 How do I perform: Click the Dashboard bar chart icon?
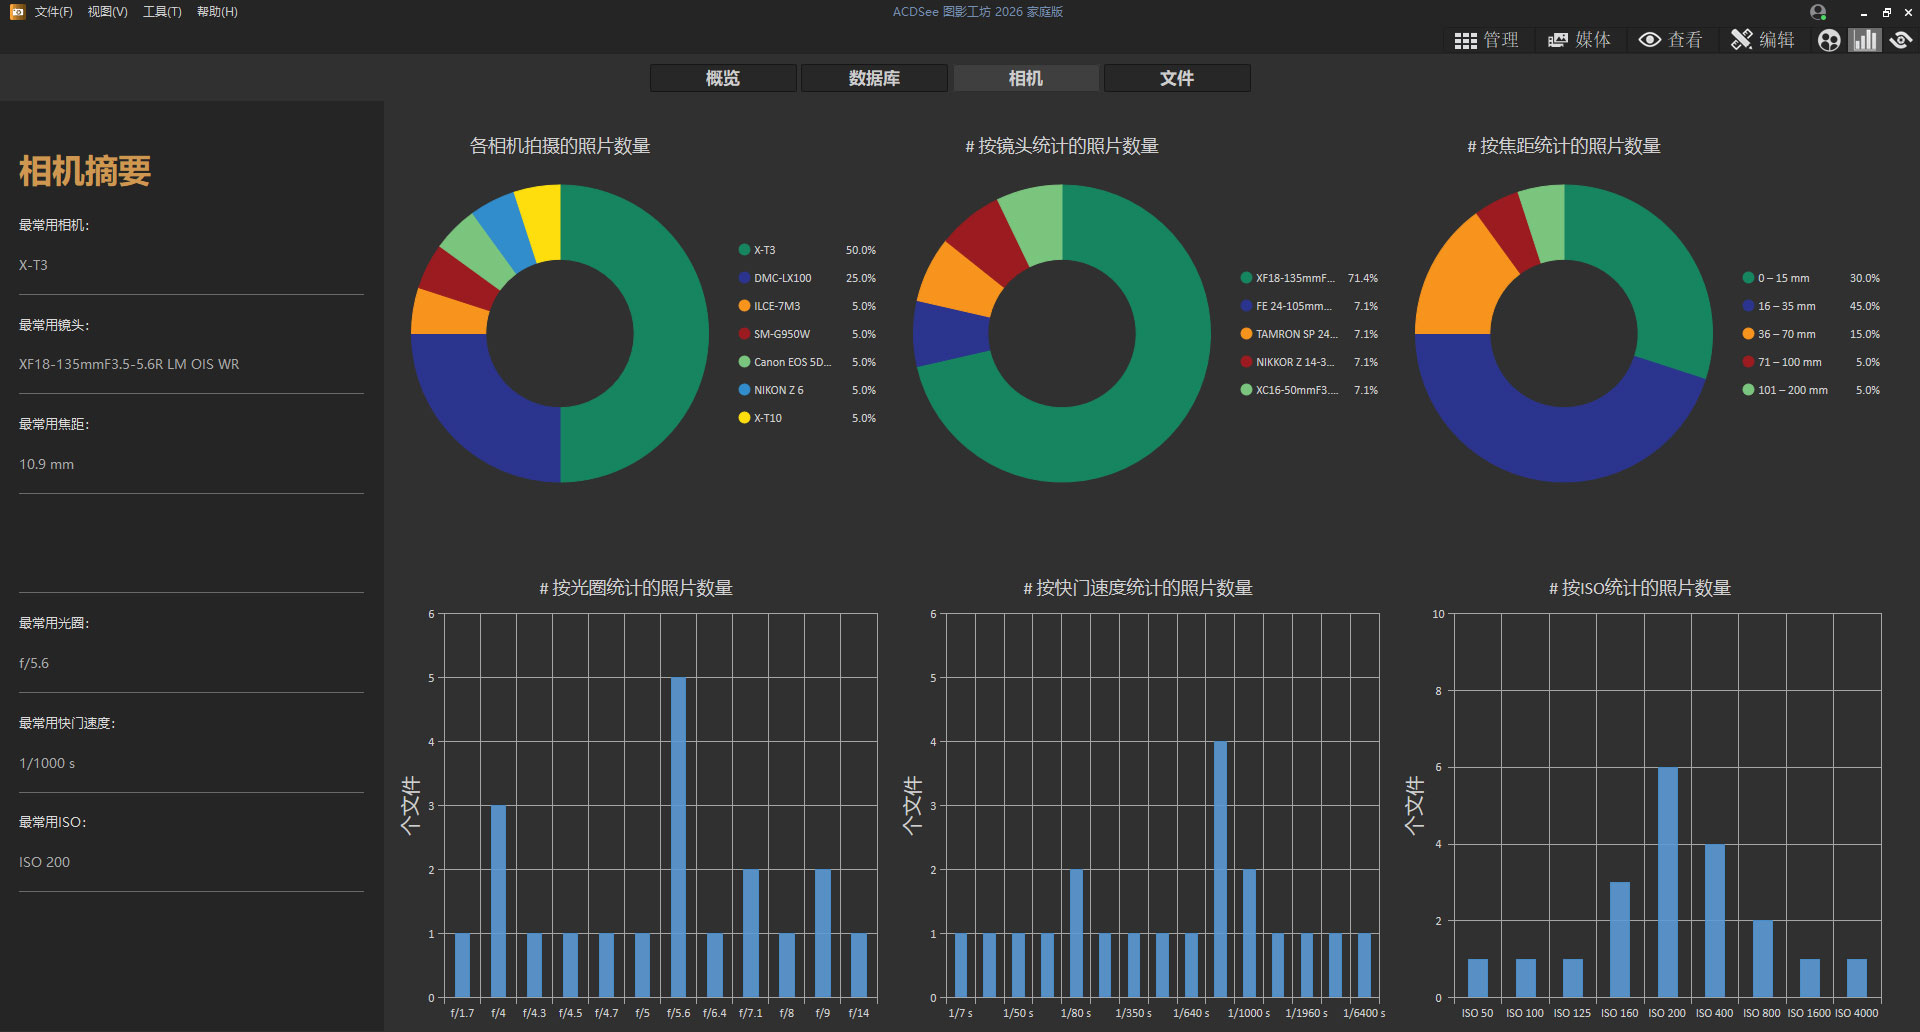coord(1865,40)
